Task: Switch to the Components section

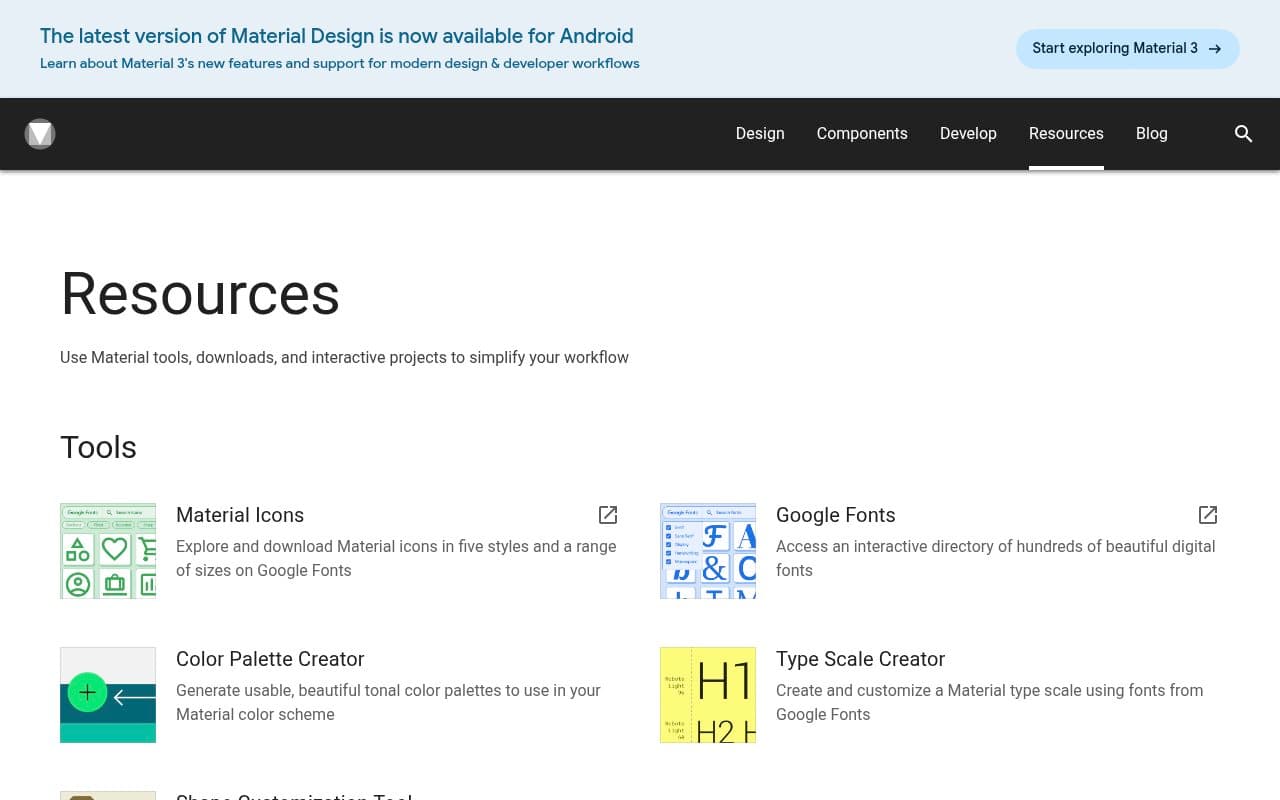Action: [862, 133]
